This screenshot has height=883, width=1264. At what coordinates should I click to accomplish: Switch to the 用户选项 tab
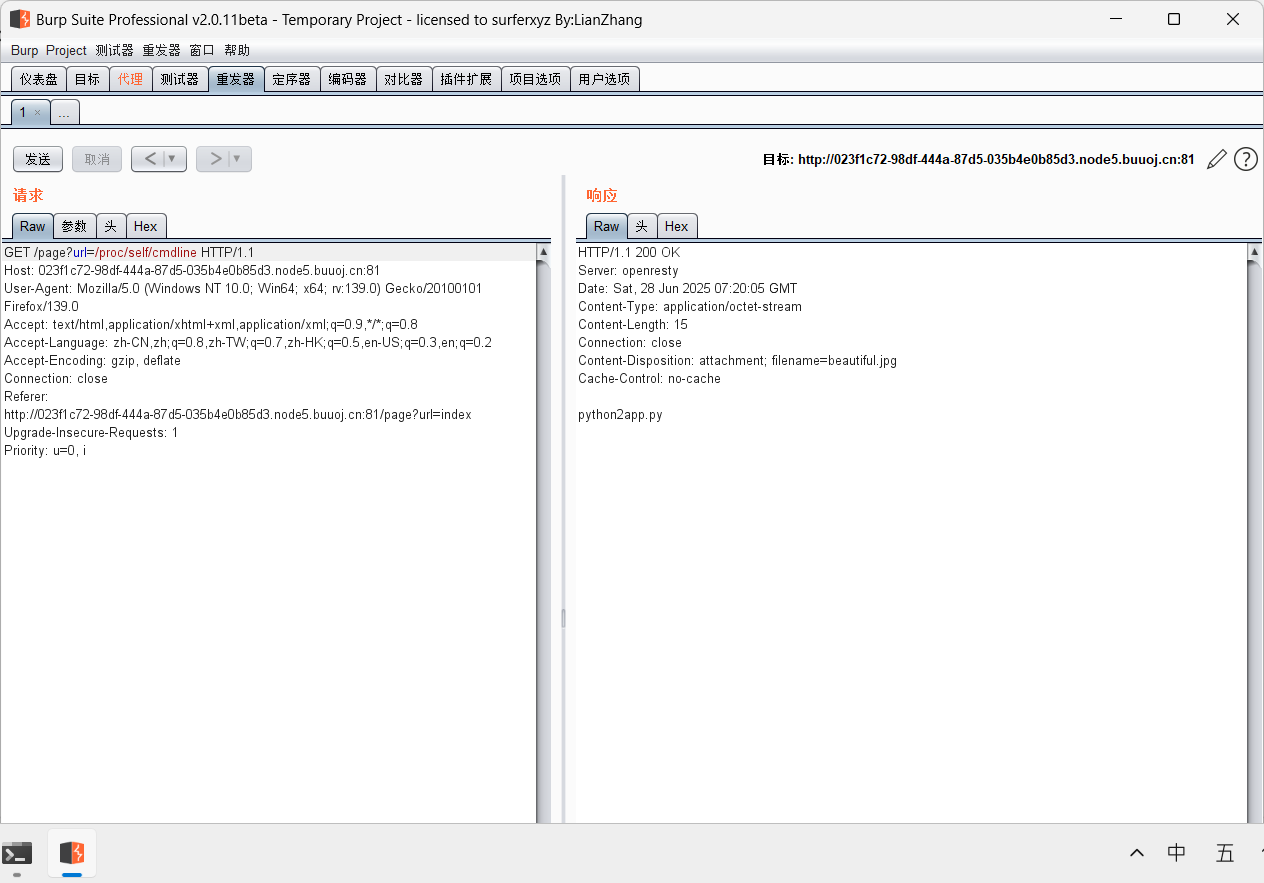[604, 79]
